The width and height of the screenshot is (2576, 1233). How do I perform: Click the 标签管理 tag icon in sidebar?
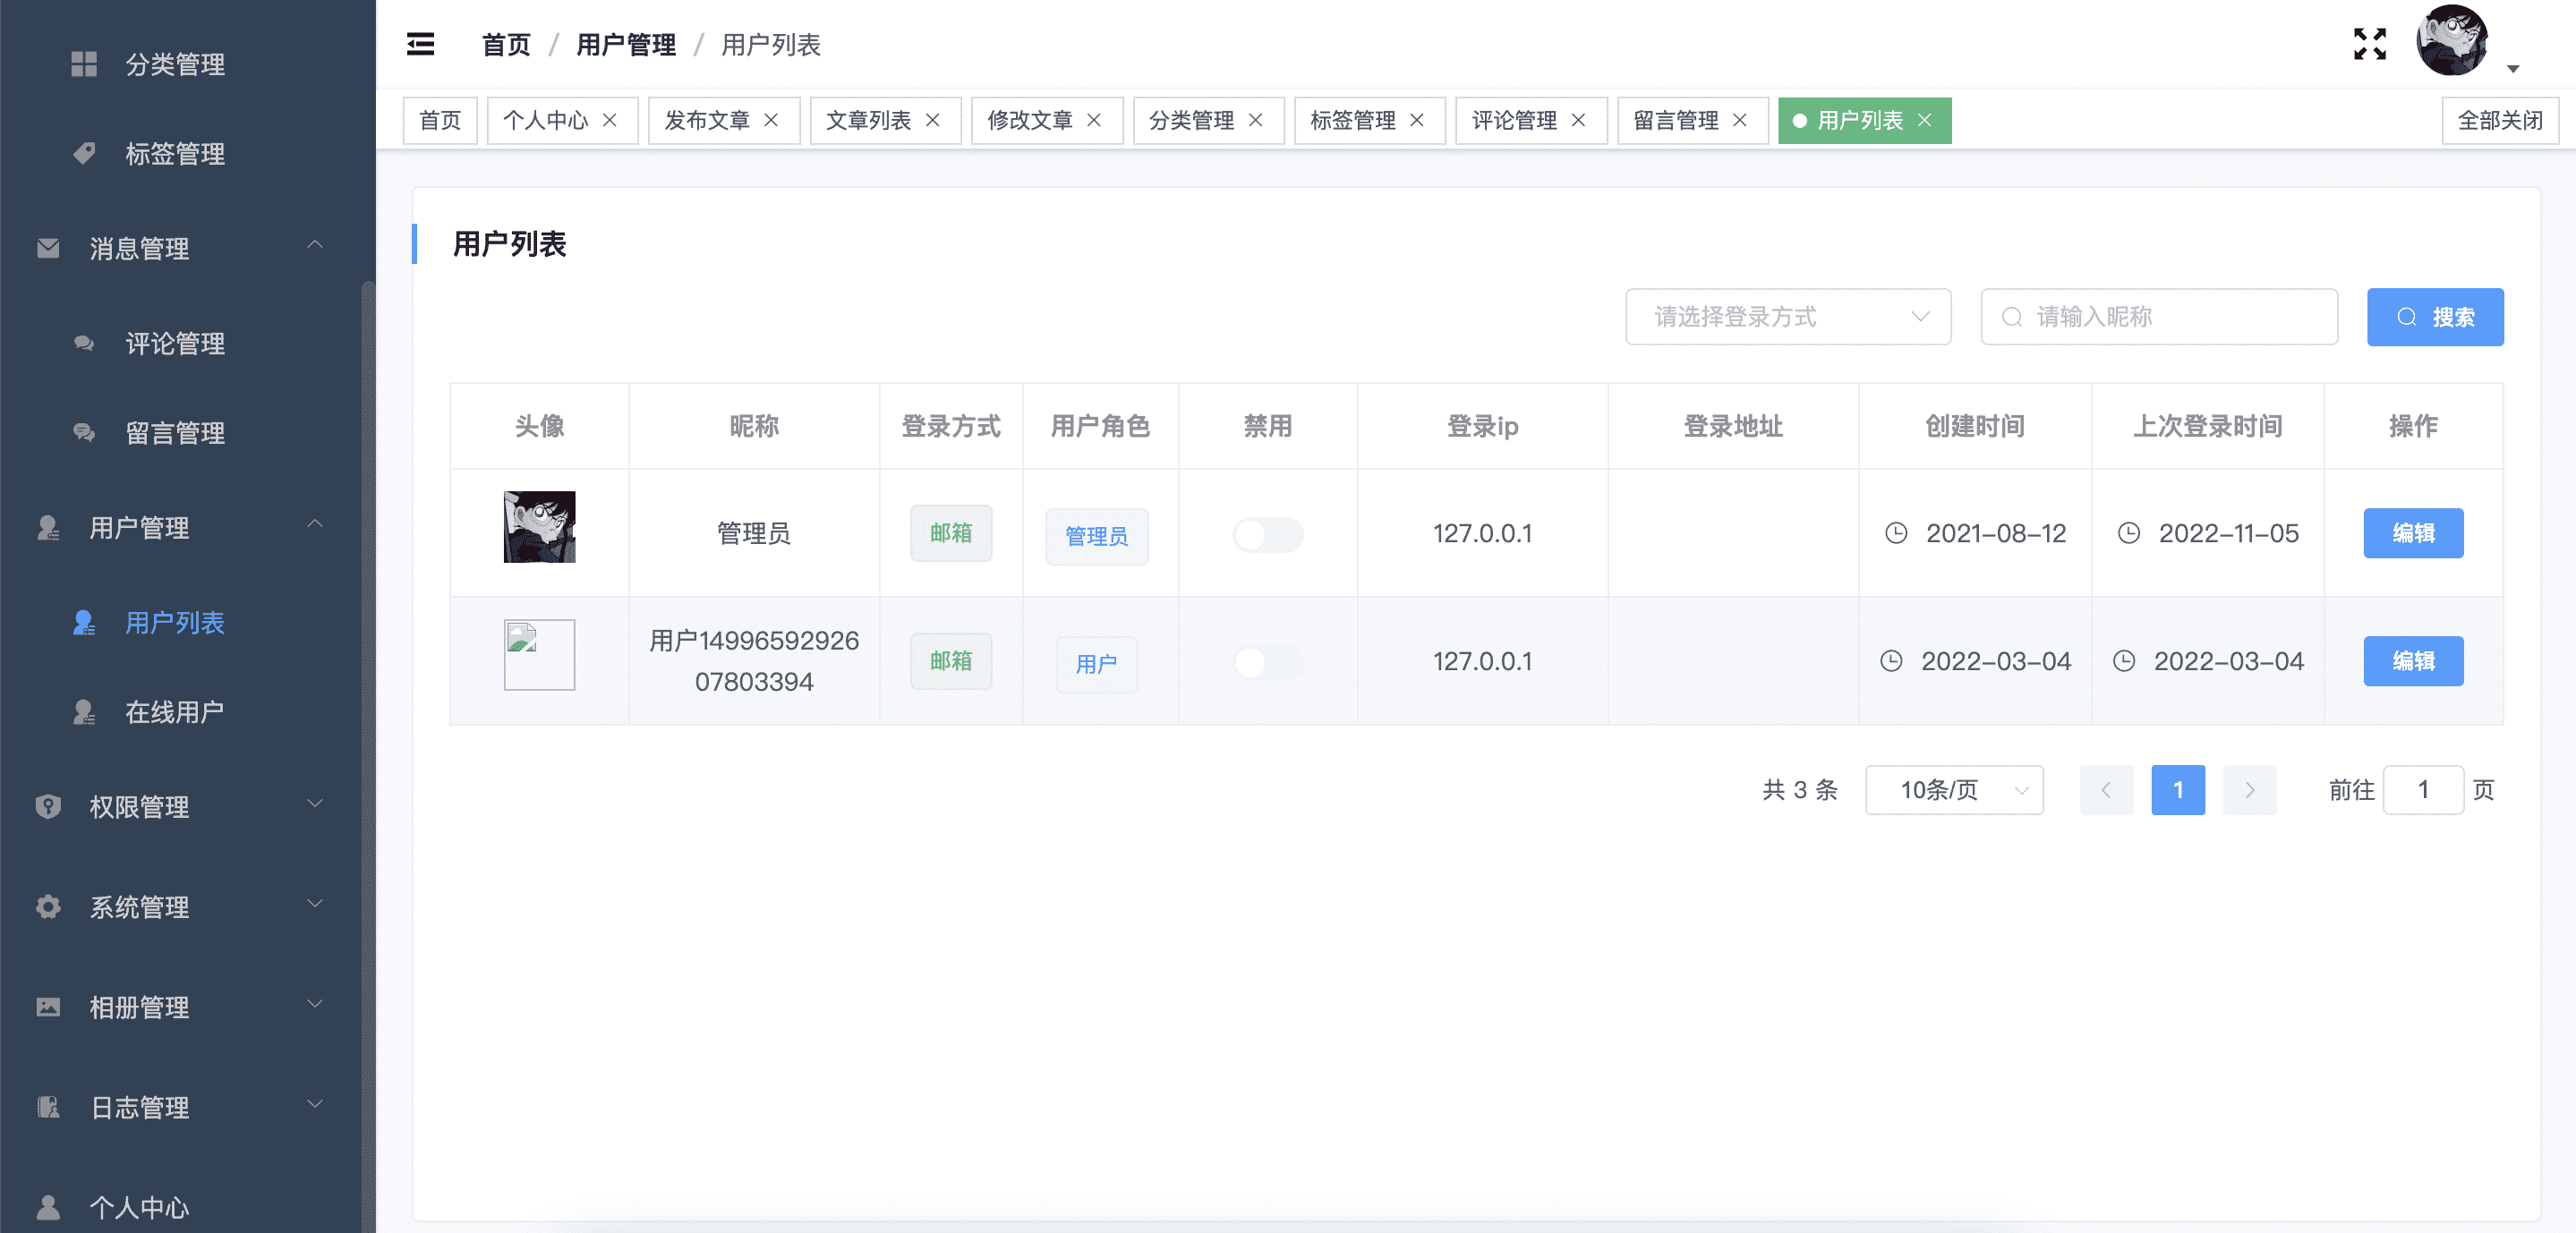[x=84, y=153]
